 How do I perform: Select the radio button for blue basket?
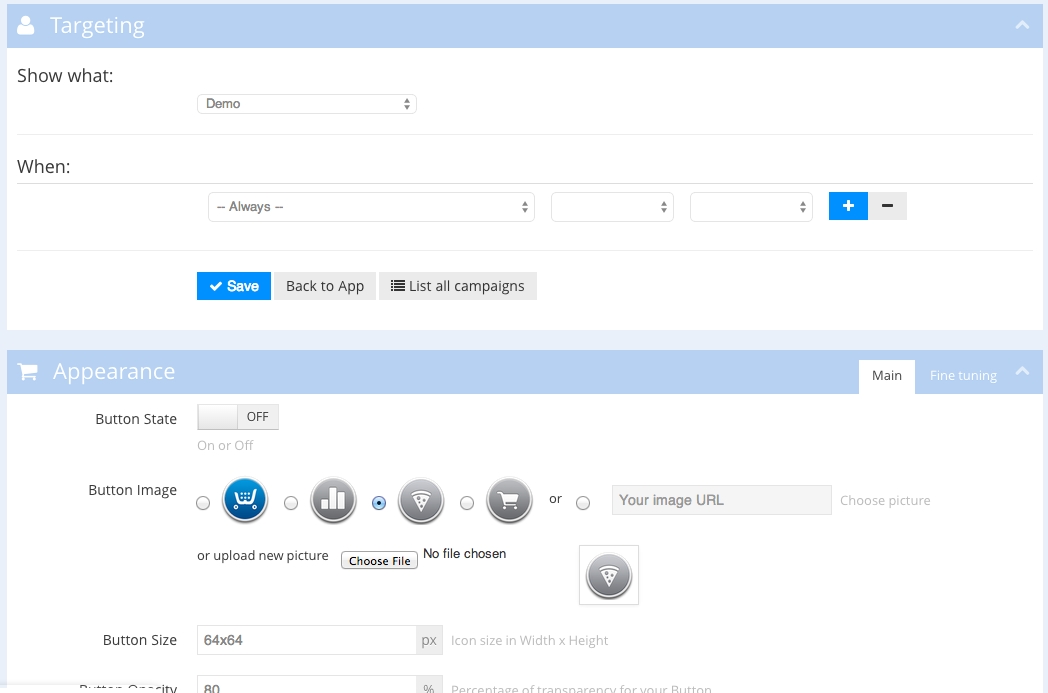pyautogui.click(x=203, y=503)
